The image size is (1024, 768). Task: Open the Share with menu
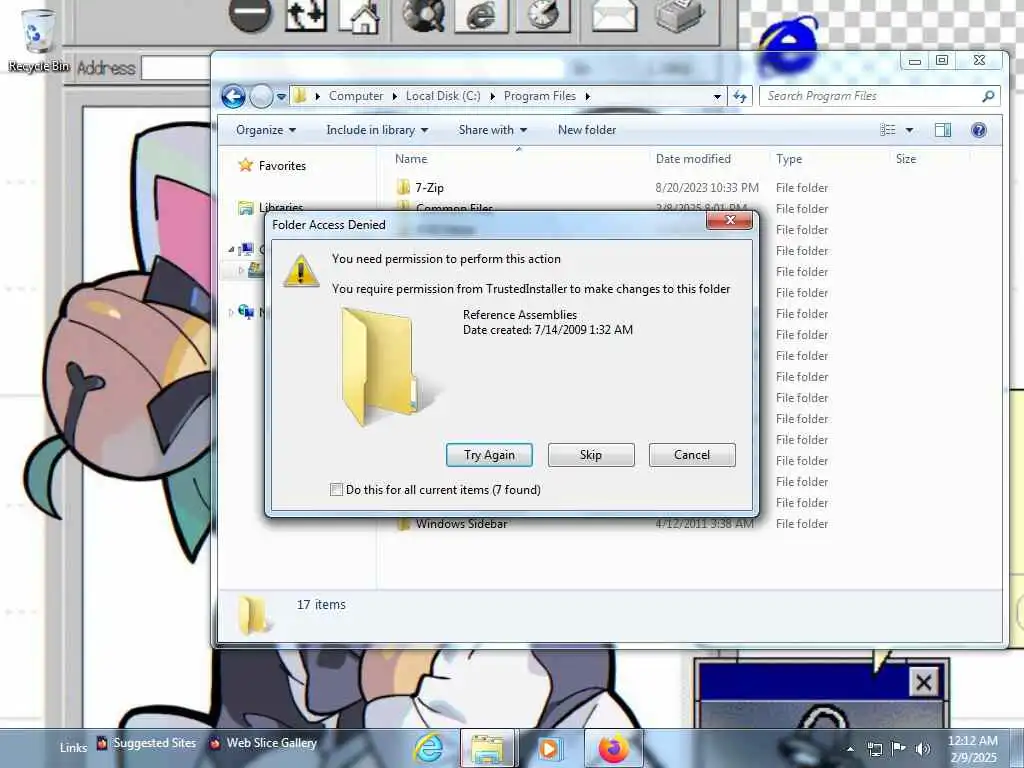click(x=492, y=130)
